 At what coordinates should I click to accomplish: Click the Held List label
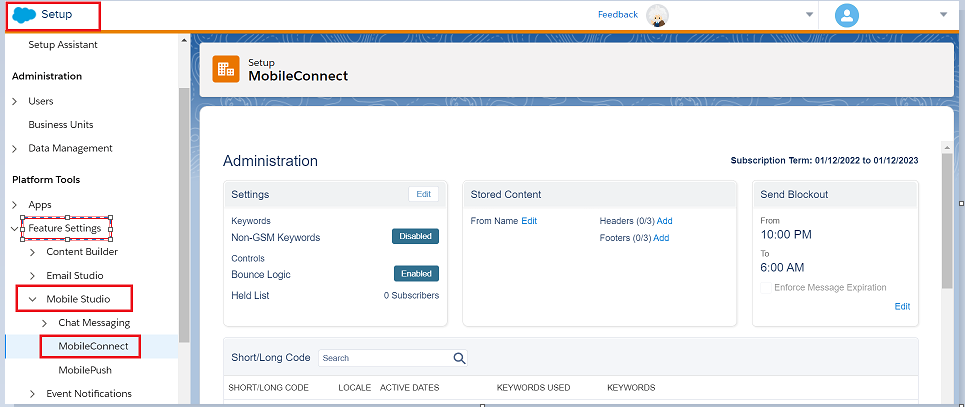[250, 296]
